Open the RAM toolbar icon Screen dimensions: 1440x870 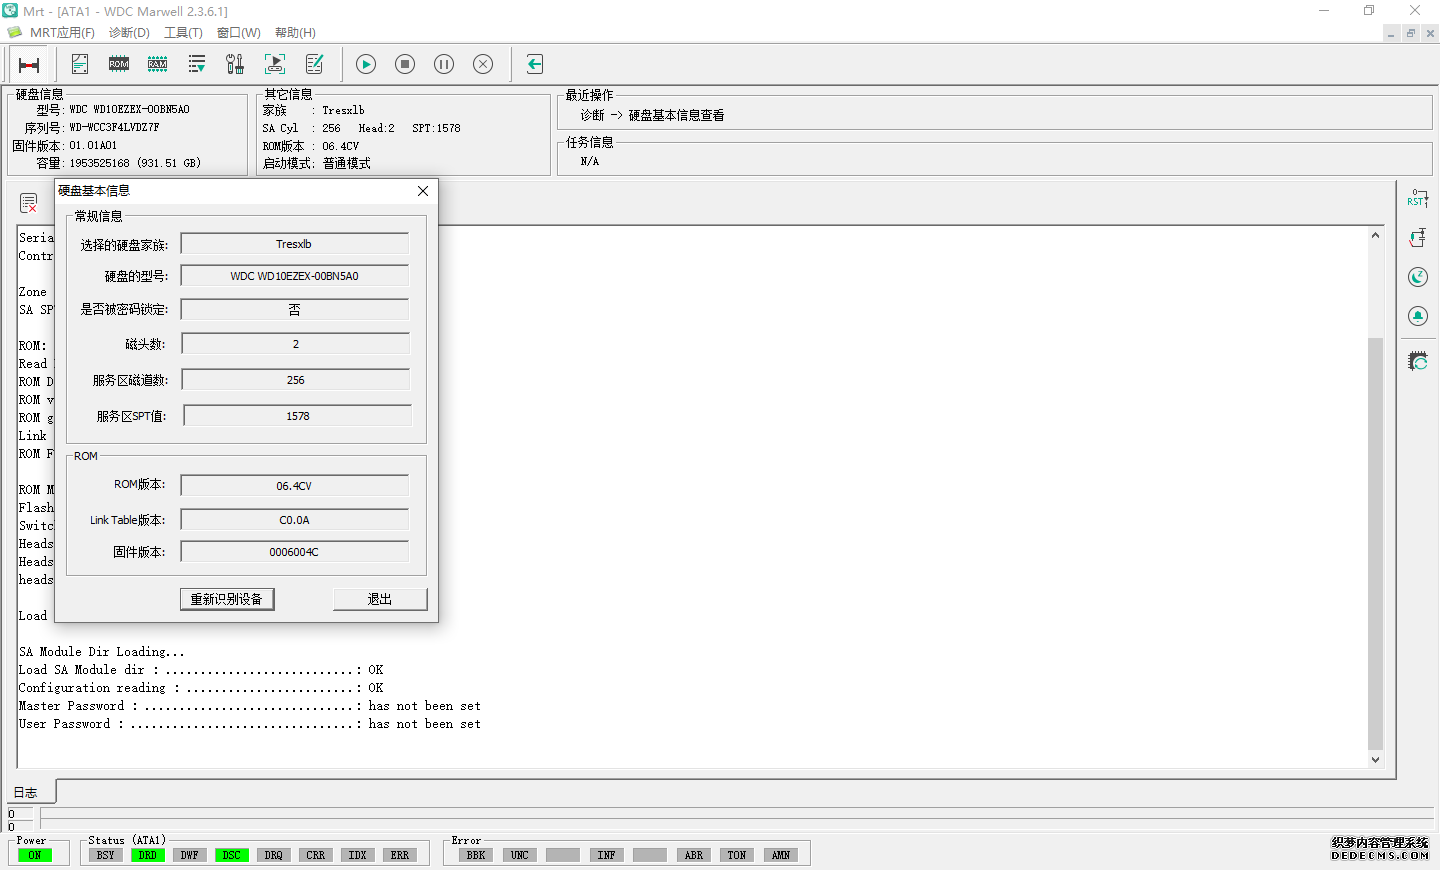tap(158, 64)
